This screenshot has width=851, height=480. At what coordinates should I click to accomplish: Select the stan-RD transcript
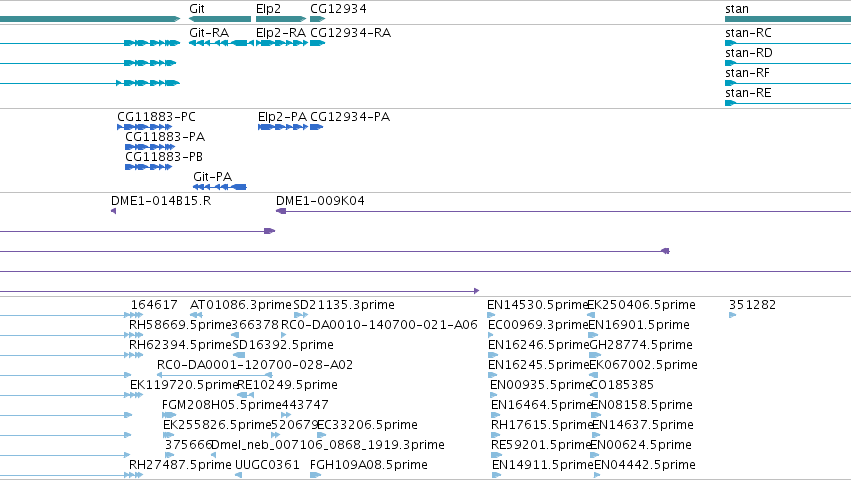(x=788, y=63)
